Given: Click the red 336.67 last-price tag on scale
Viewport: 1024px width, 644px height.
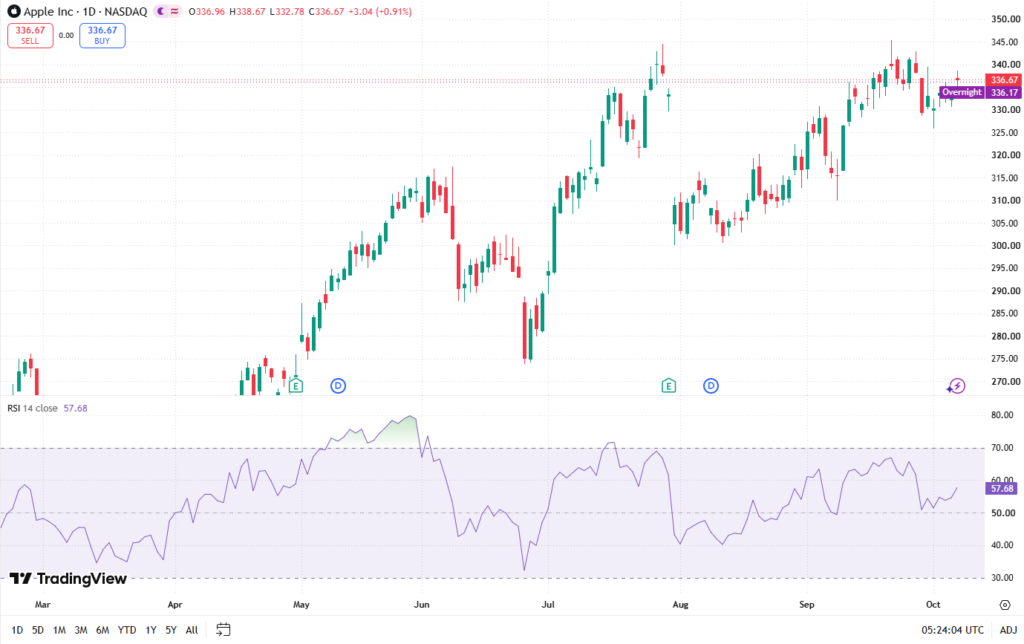Looking at the screenshot, I should point(1003,80).
